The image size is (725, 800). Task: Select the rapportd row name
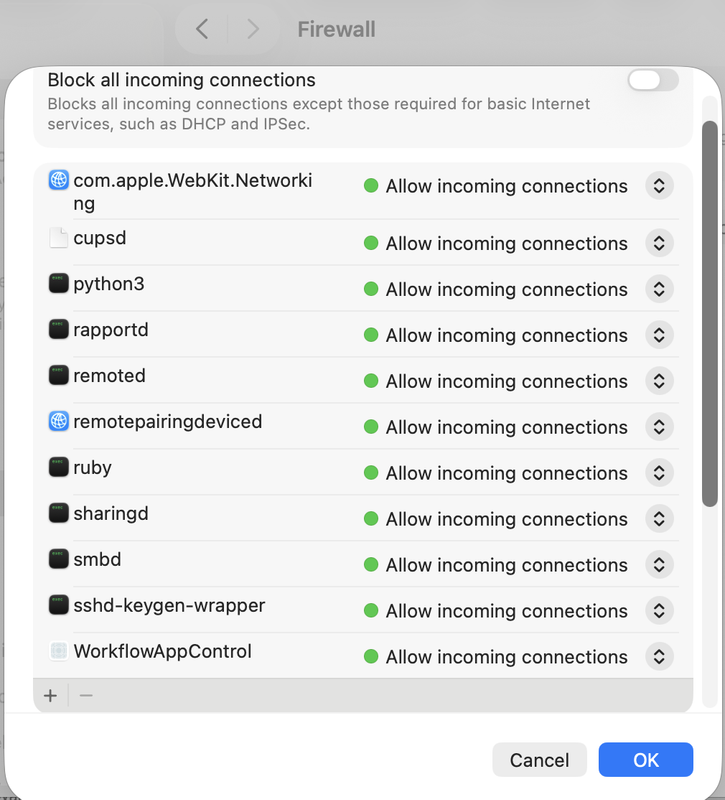point(111,330)
